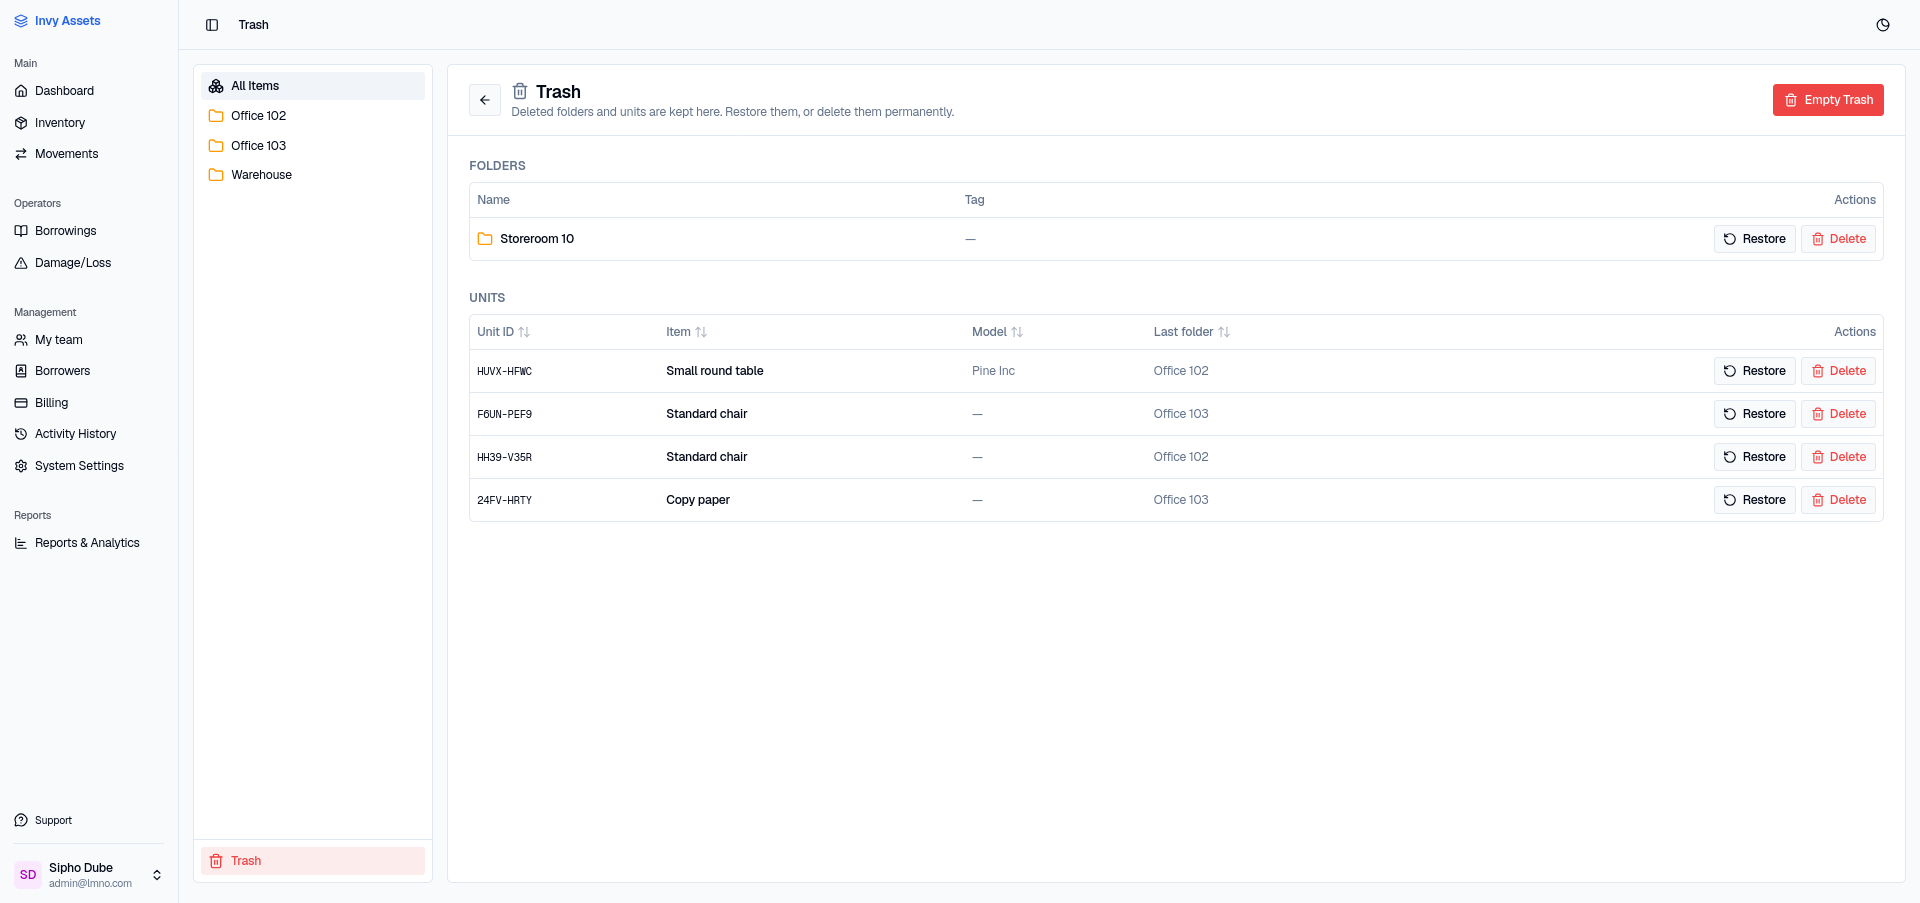Delete the Storeroom 10 folder permanently
The width and height of the screenshot is (1920, 903).
coord(1838,239)
